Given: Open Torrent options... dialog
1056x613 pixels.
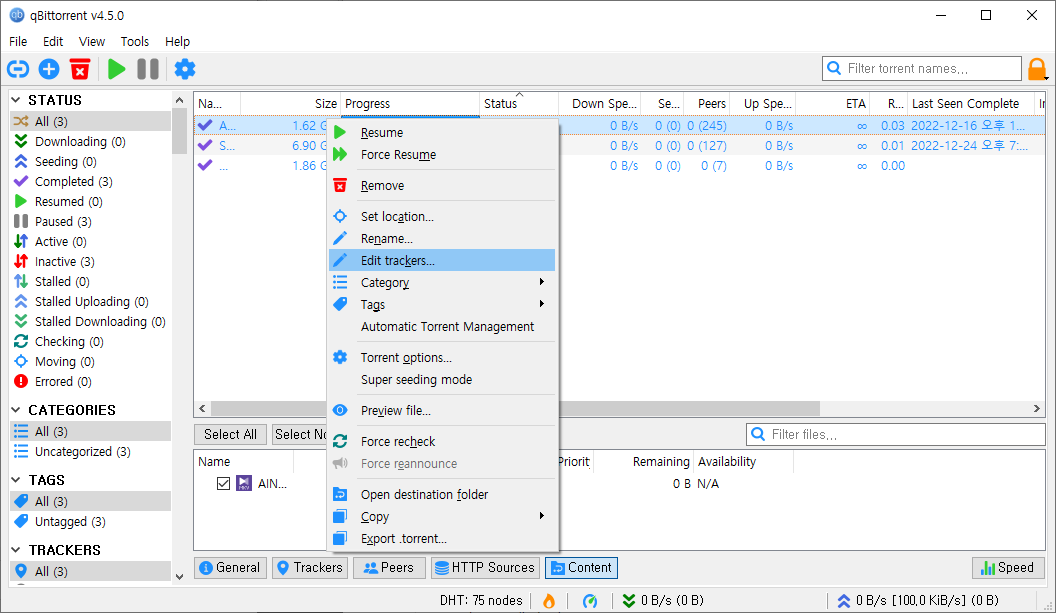Looking at the screenshot, I should pyautogui.click(x=442, y=358).
